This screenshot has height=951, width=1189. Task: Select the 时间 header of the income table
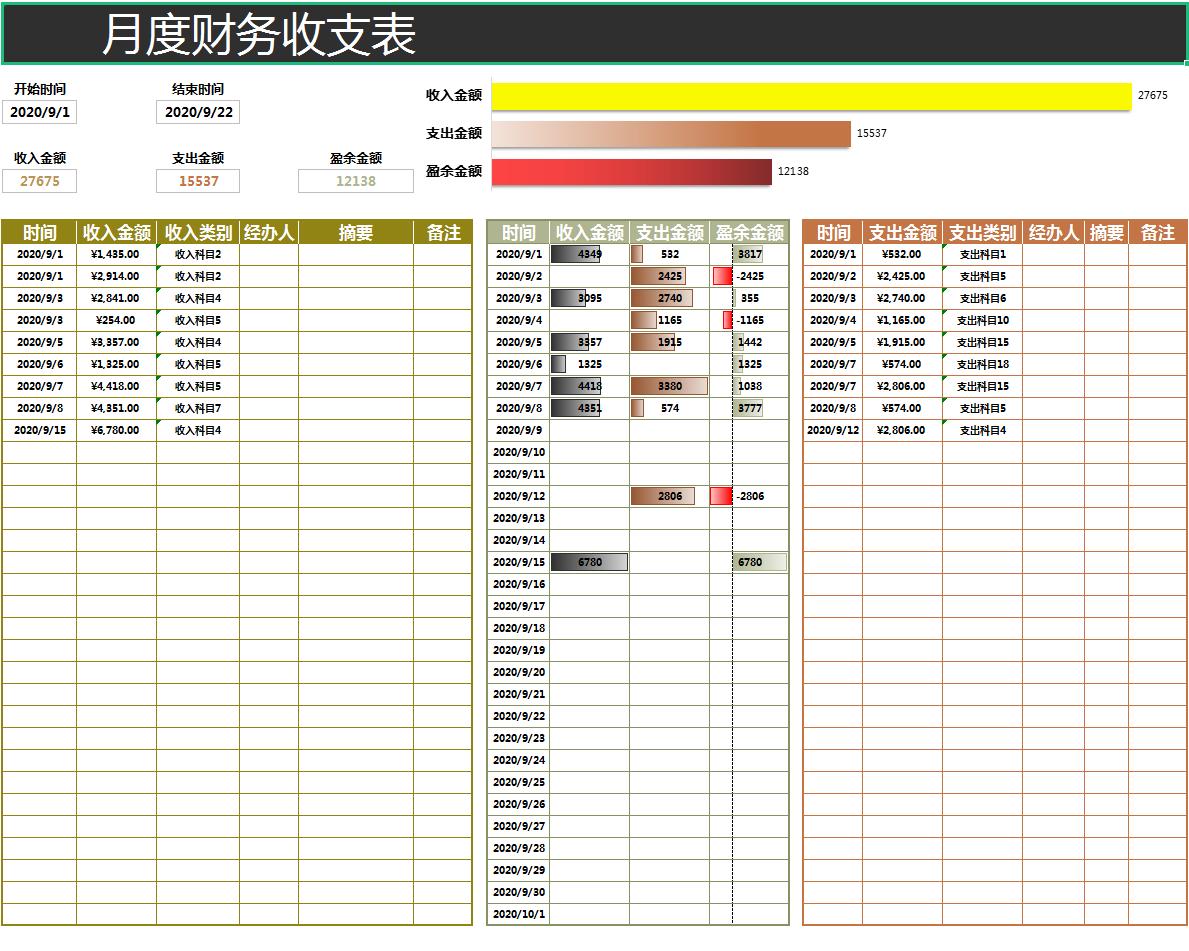pyautogui.click(x=38, y=232)
